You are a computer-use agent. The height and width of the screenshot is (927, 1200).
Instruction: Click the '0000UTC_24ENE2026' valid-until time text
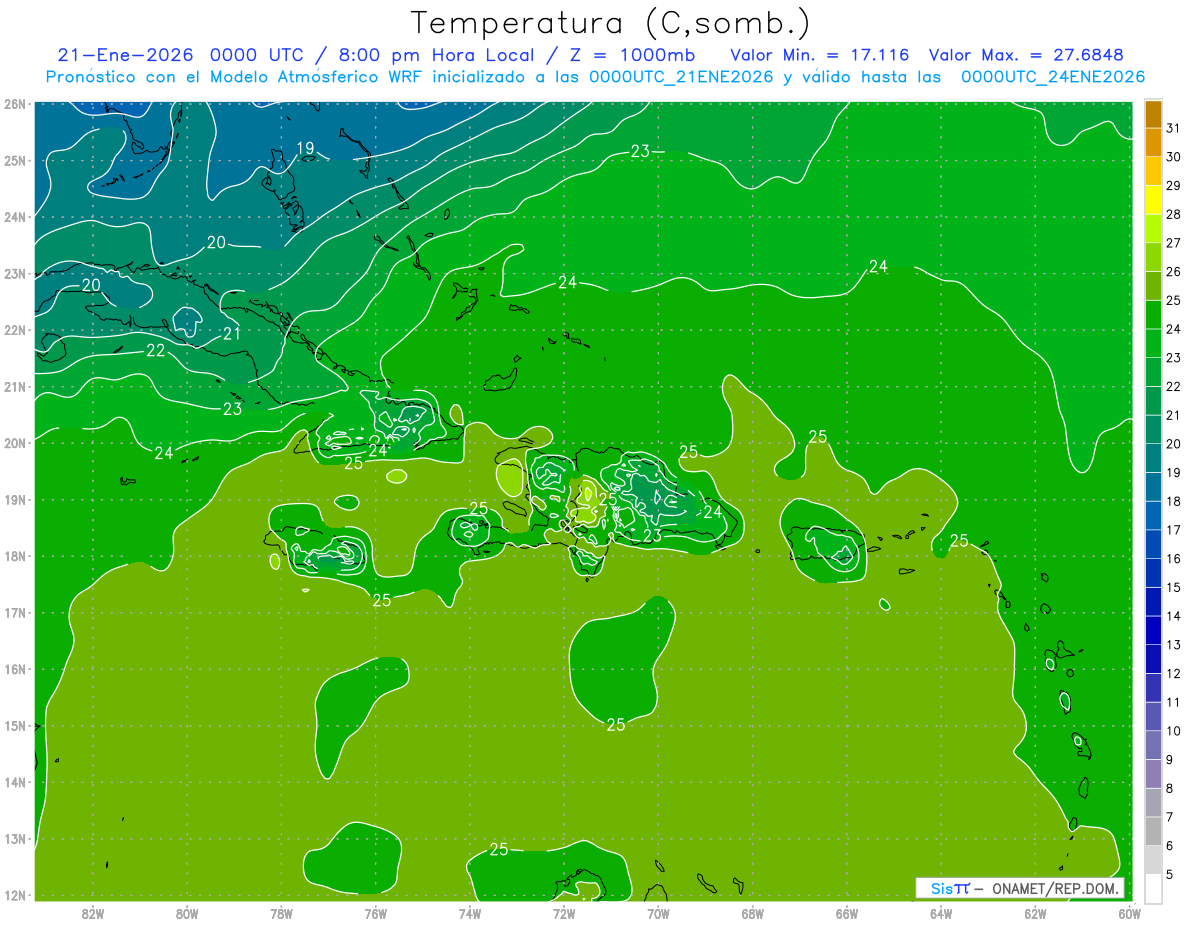coord(1053,77)
